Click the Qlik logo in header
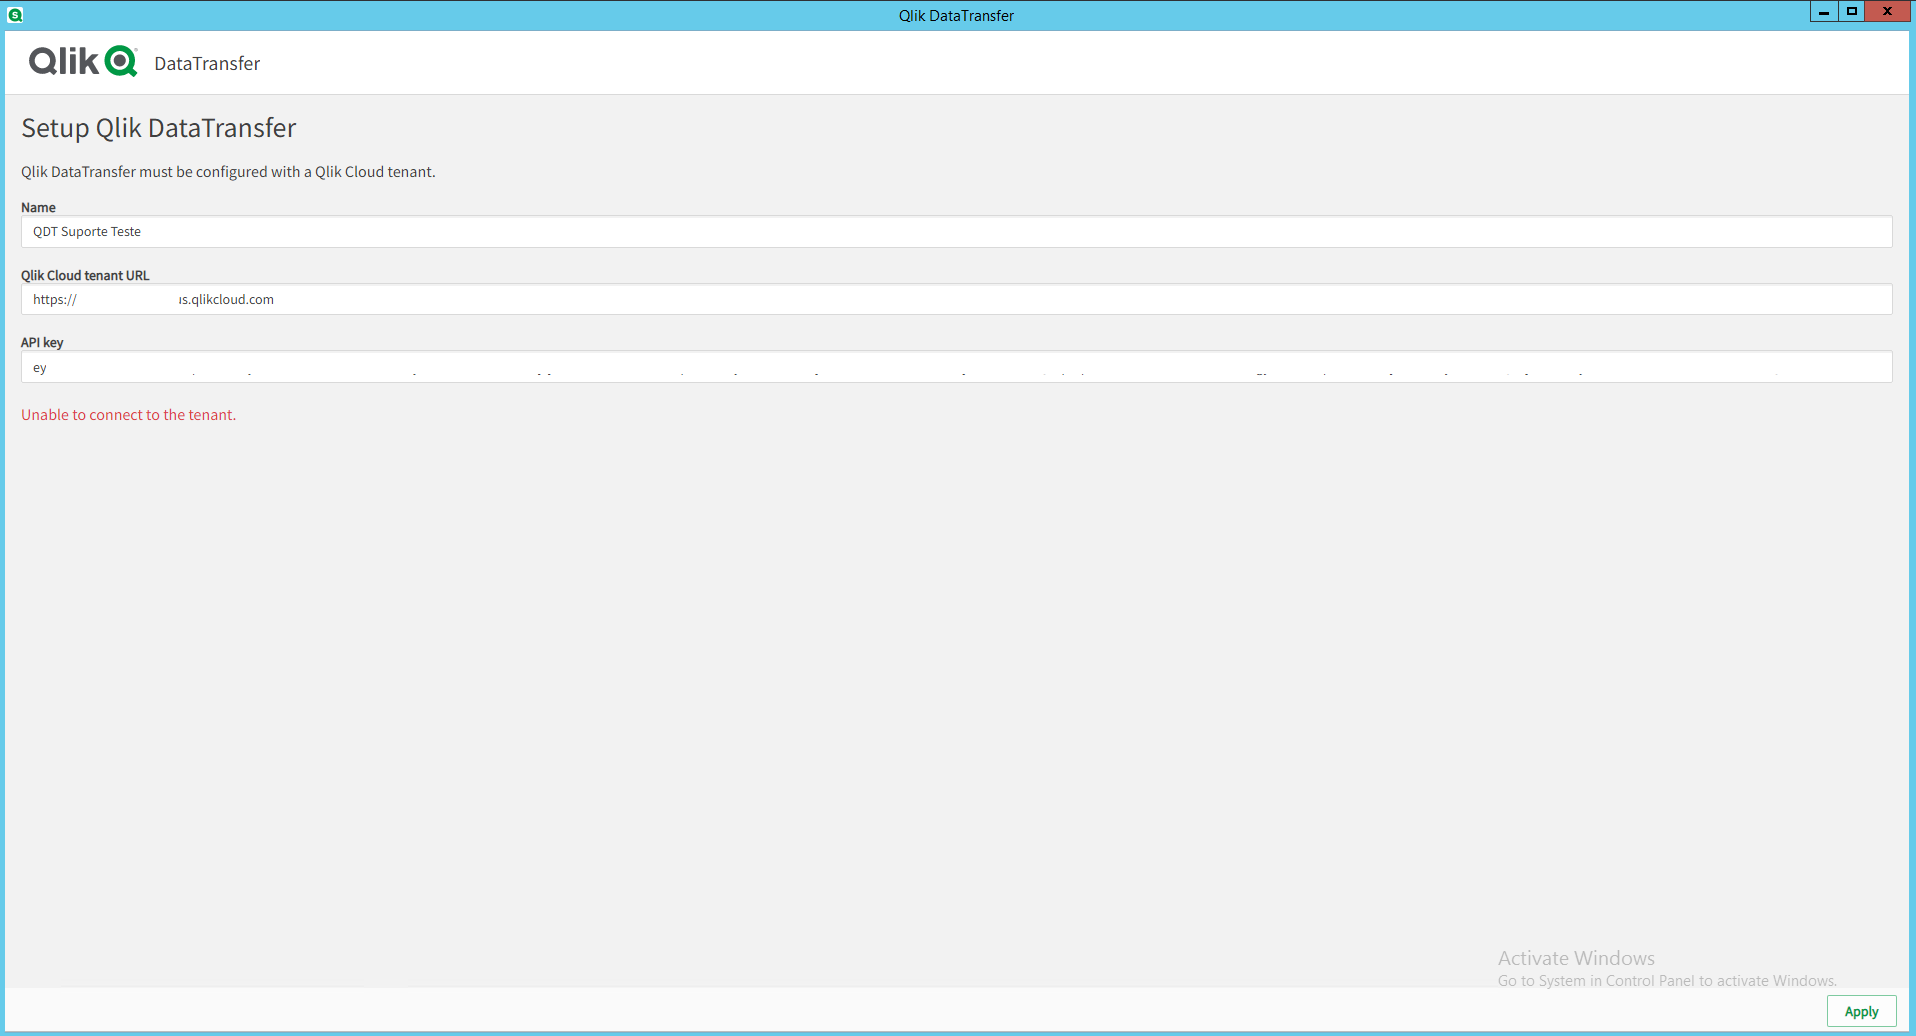 point(83,61)
